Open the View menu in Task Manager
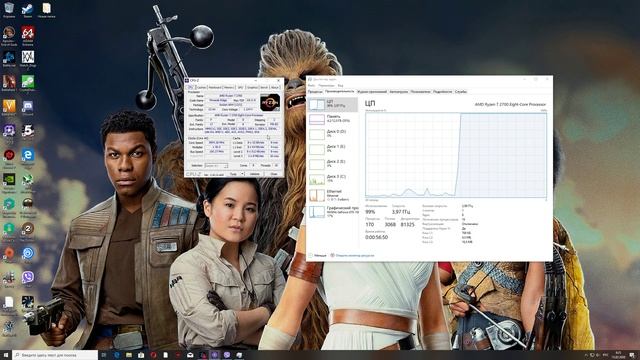Screen dimensions: 640x360 (x=340, y=86)
